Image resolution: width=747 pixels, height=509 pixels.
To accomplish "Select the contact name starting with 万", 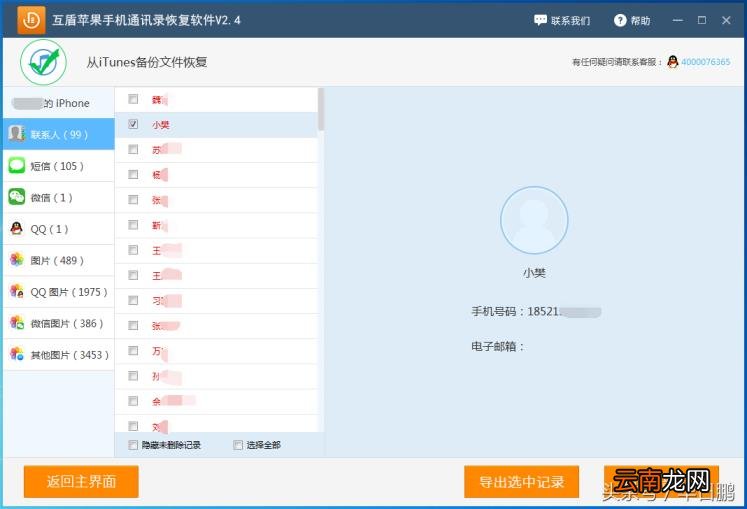I will tap(160, 352).
